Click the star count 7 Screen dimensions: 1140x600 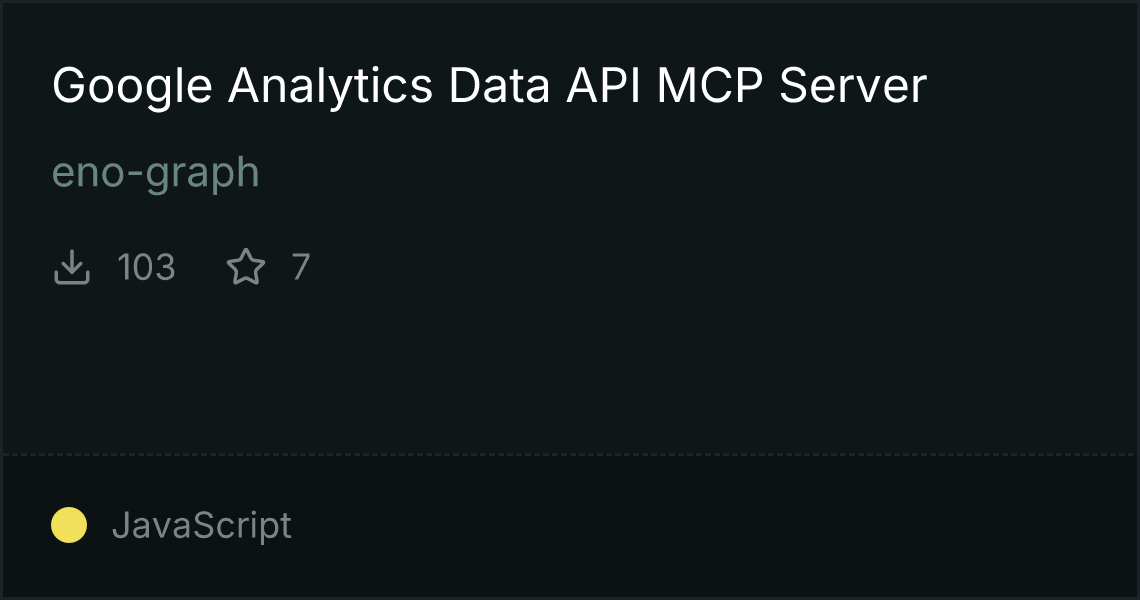[300, 268]
